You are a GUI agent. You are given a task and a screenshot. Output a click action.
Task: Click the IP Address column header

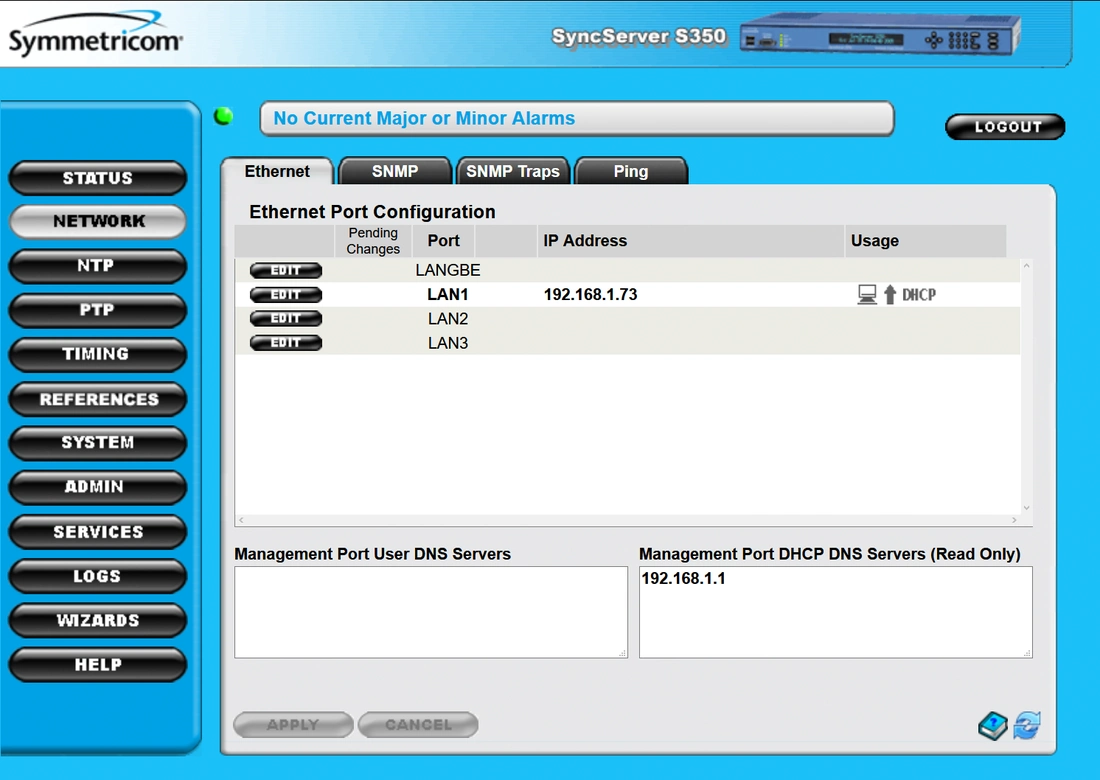click(690, 241)
